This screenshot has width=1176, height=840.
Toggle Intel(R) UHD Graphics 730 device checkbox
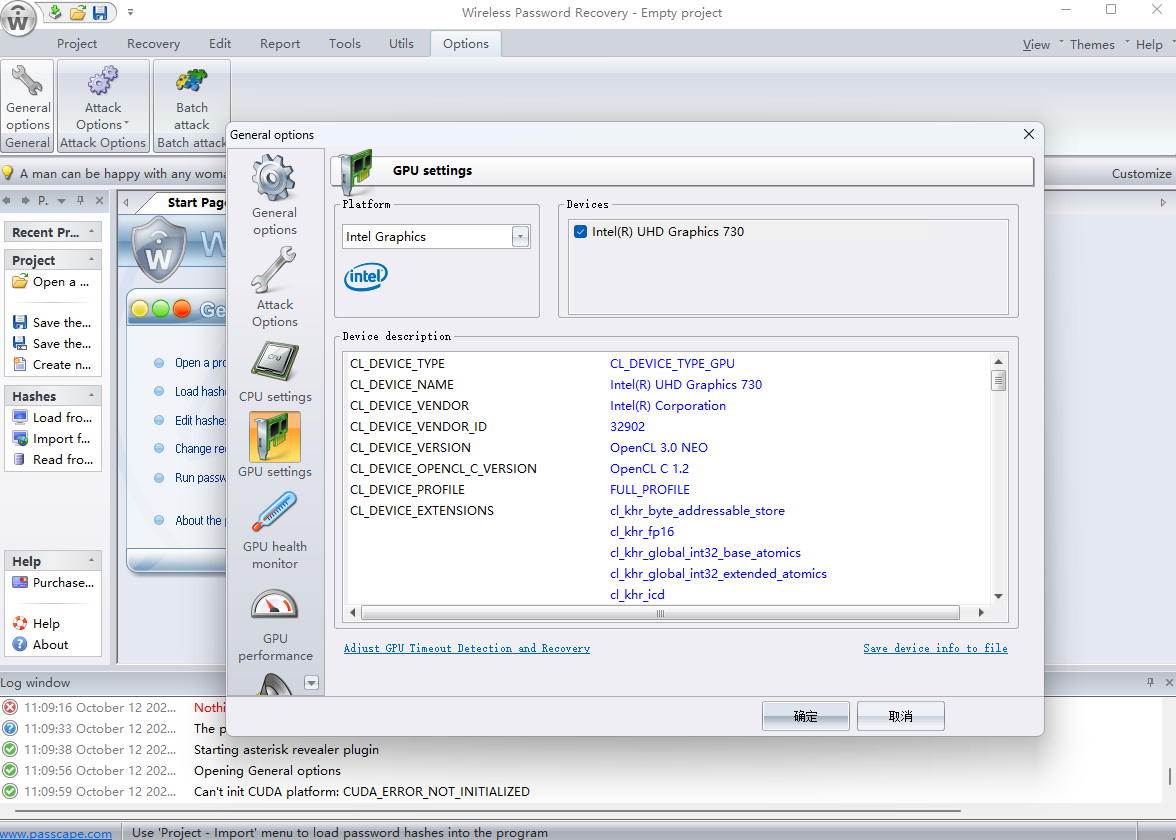[580, 232]
